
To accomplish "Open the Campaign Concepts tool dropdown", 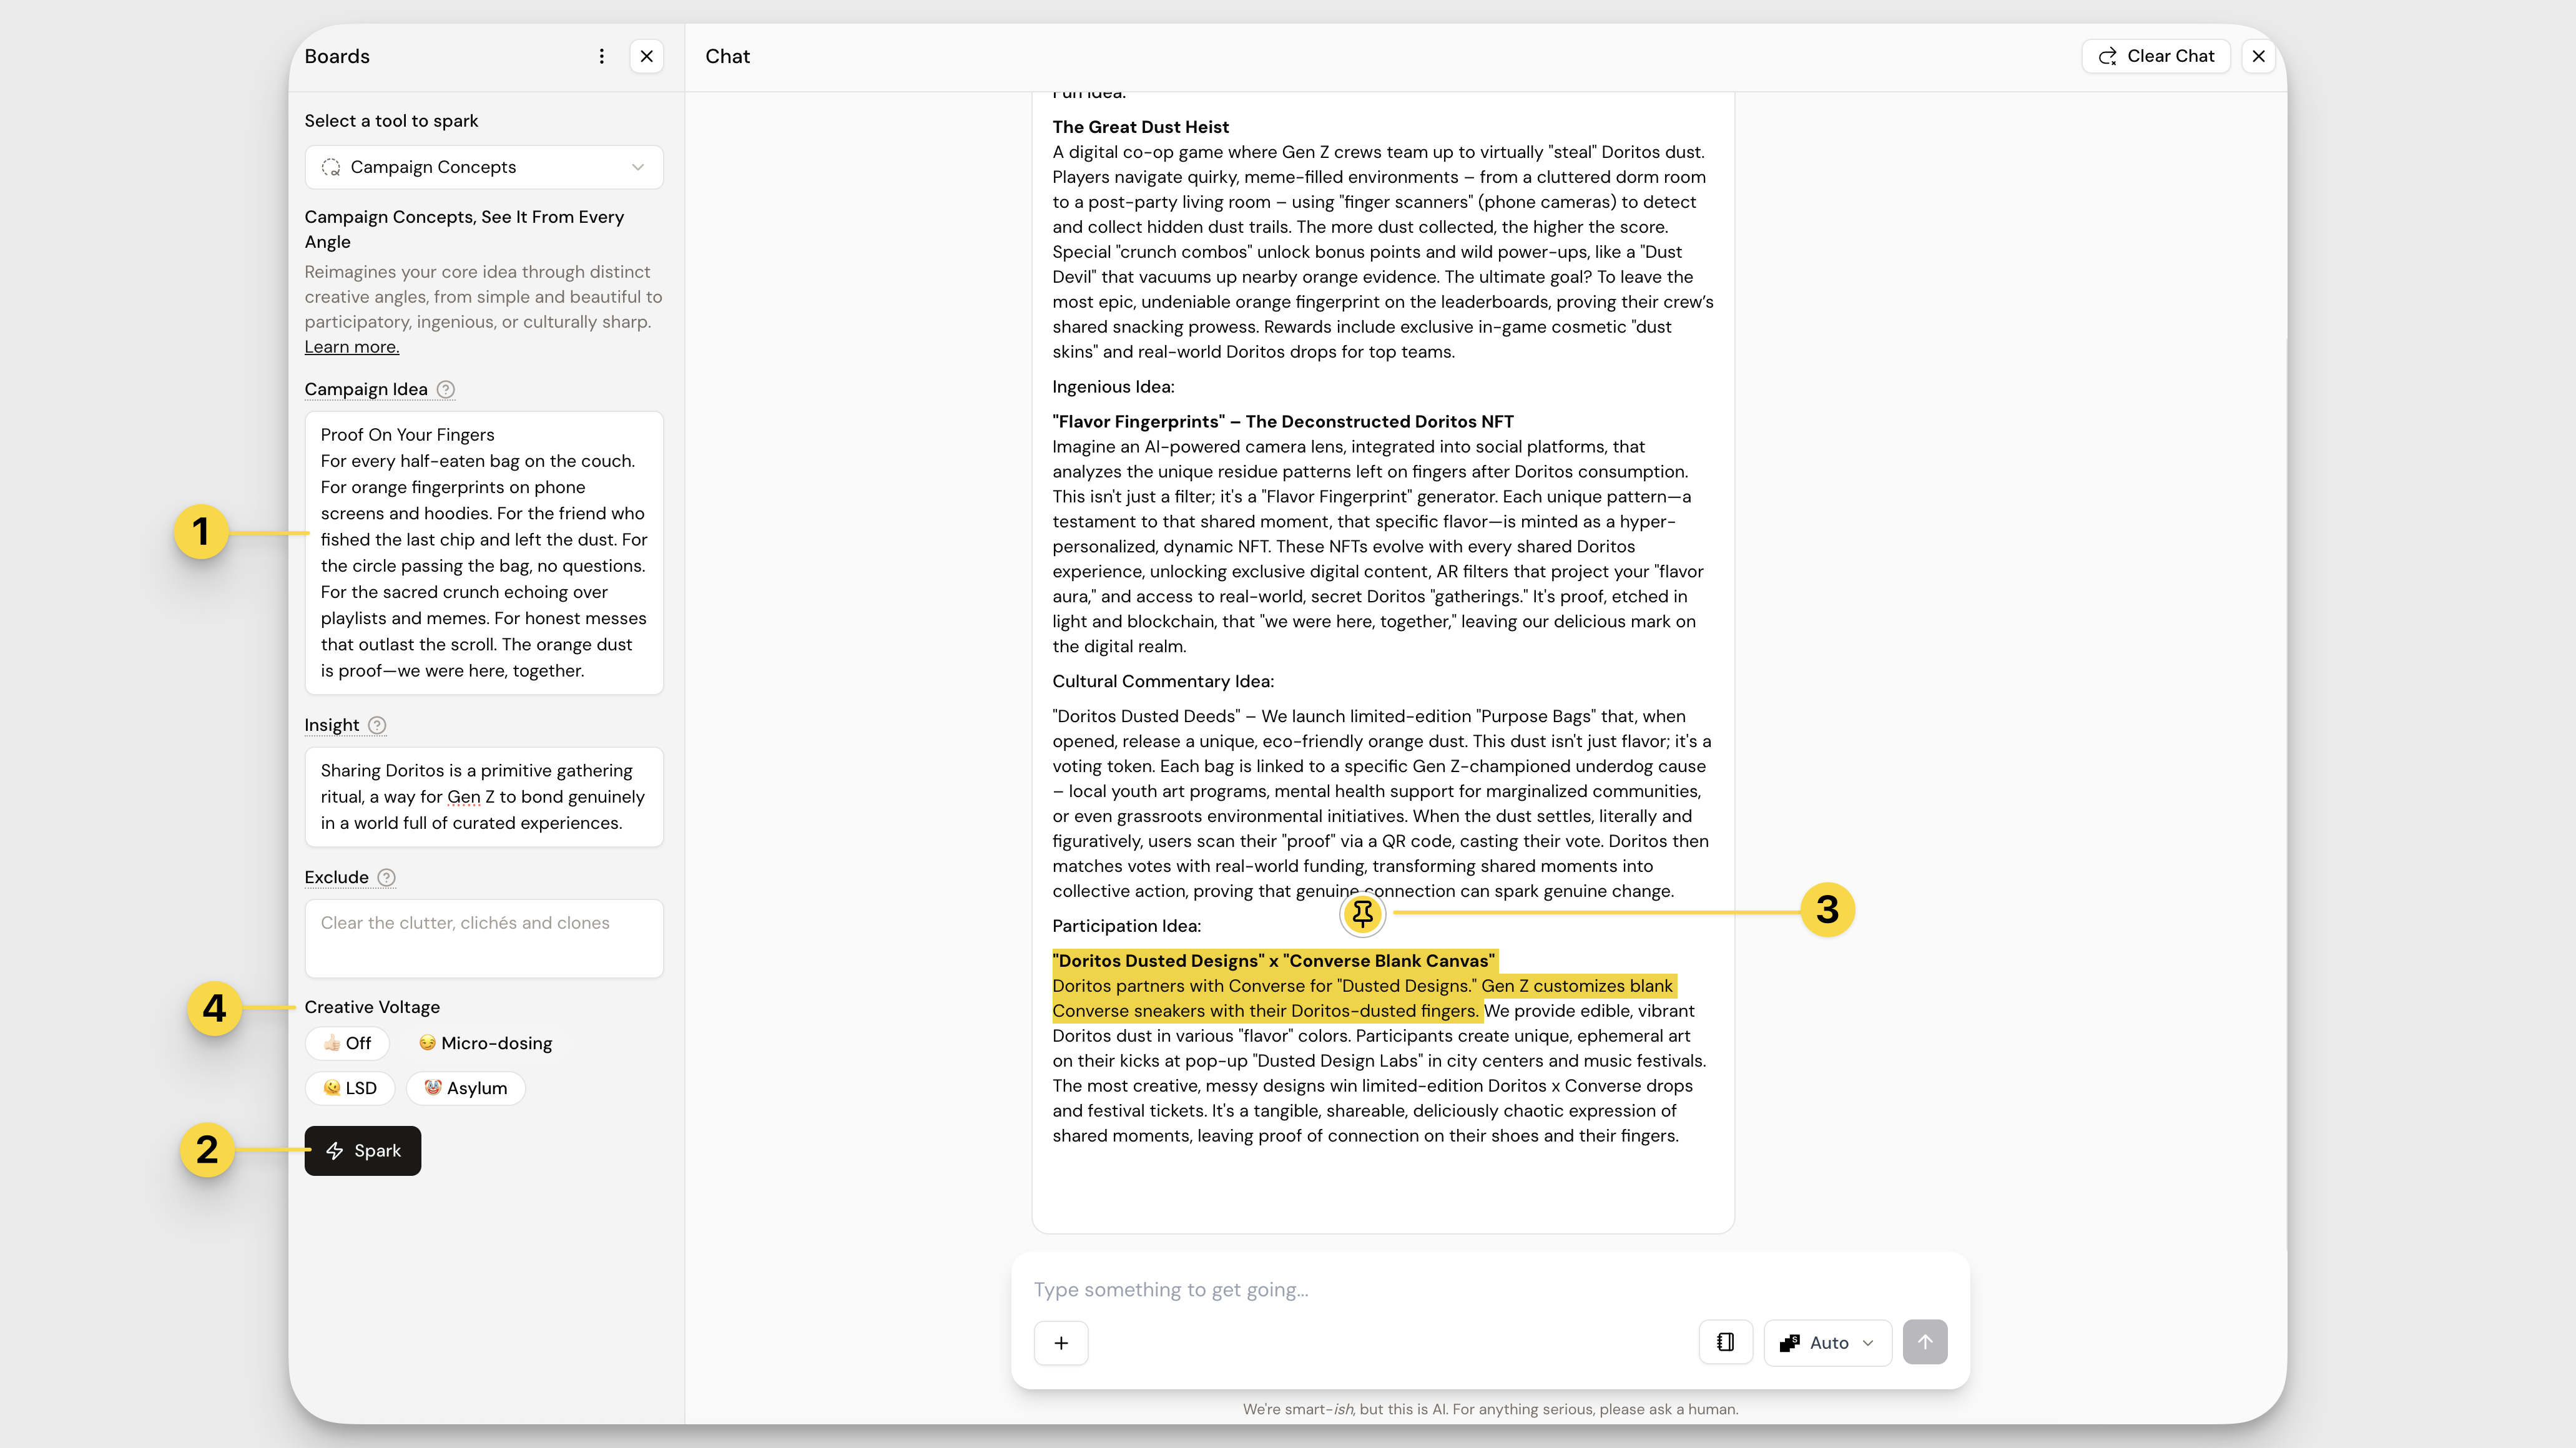I will [x=483, y=167].
